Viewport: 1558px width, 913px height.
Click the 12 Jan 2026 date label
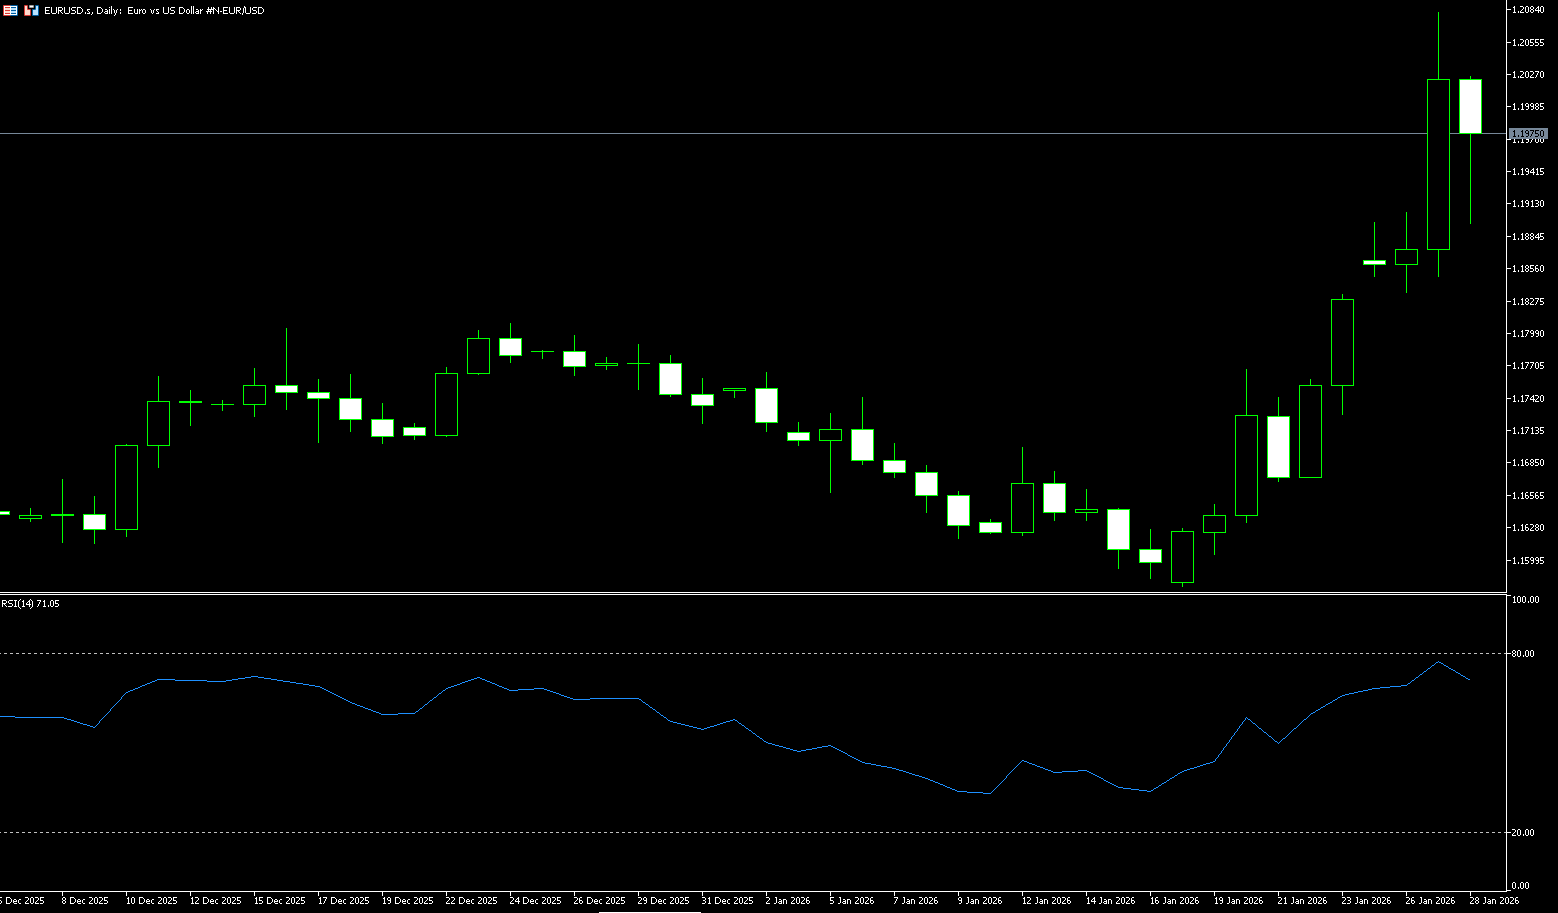pos(1046,901)
